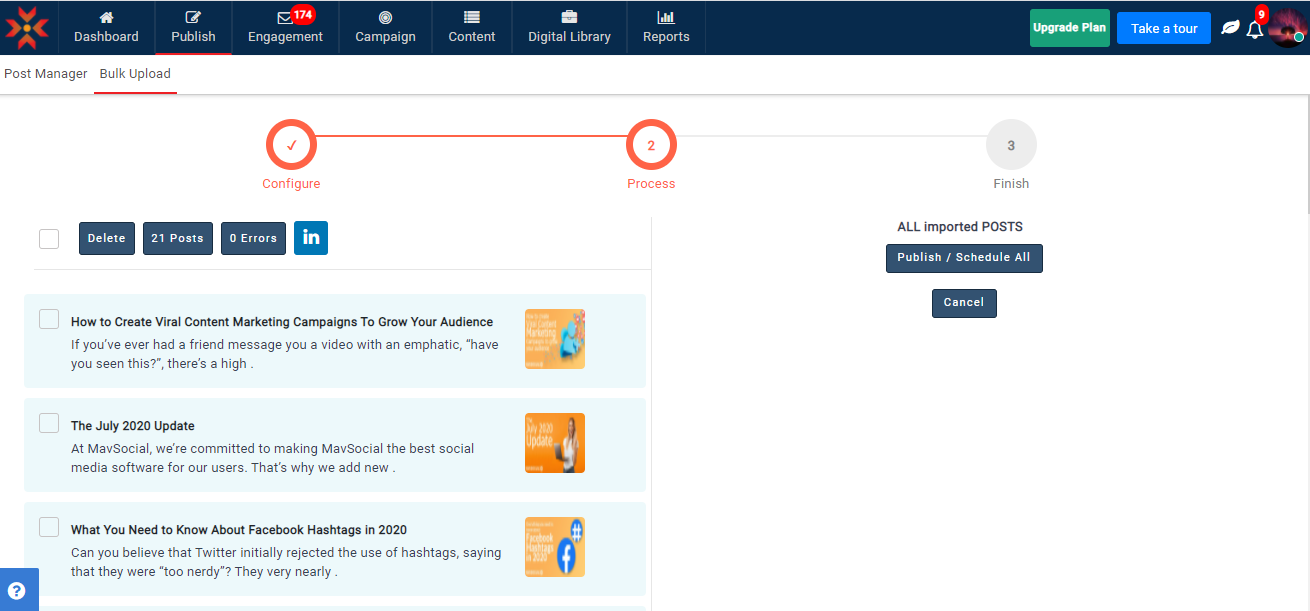Image resolution: width=1310 pixels, height=611 pixels.
Task: Tick the Facebook Hashtags post checkbox
Action: (x=49, y=527)
